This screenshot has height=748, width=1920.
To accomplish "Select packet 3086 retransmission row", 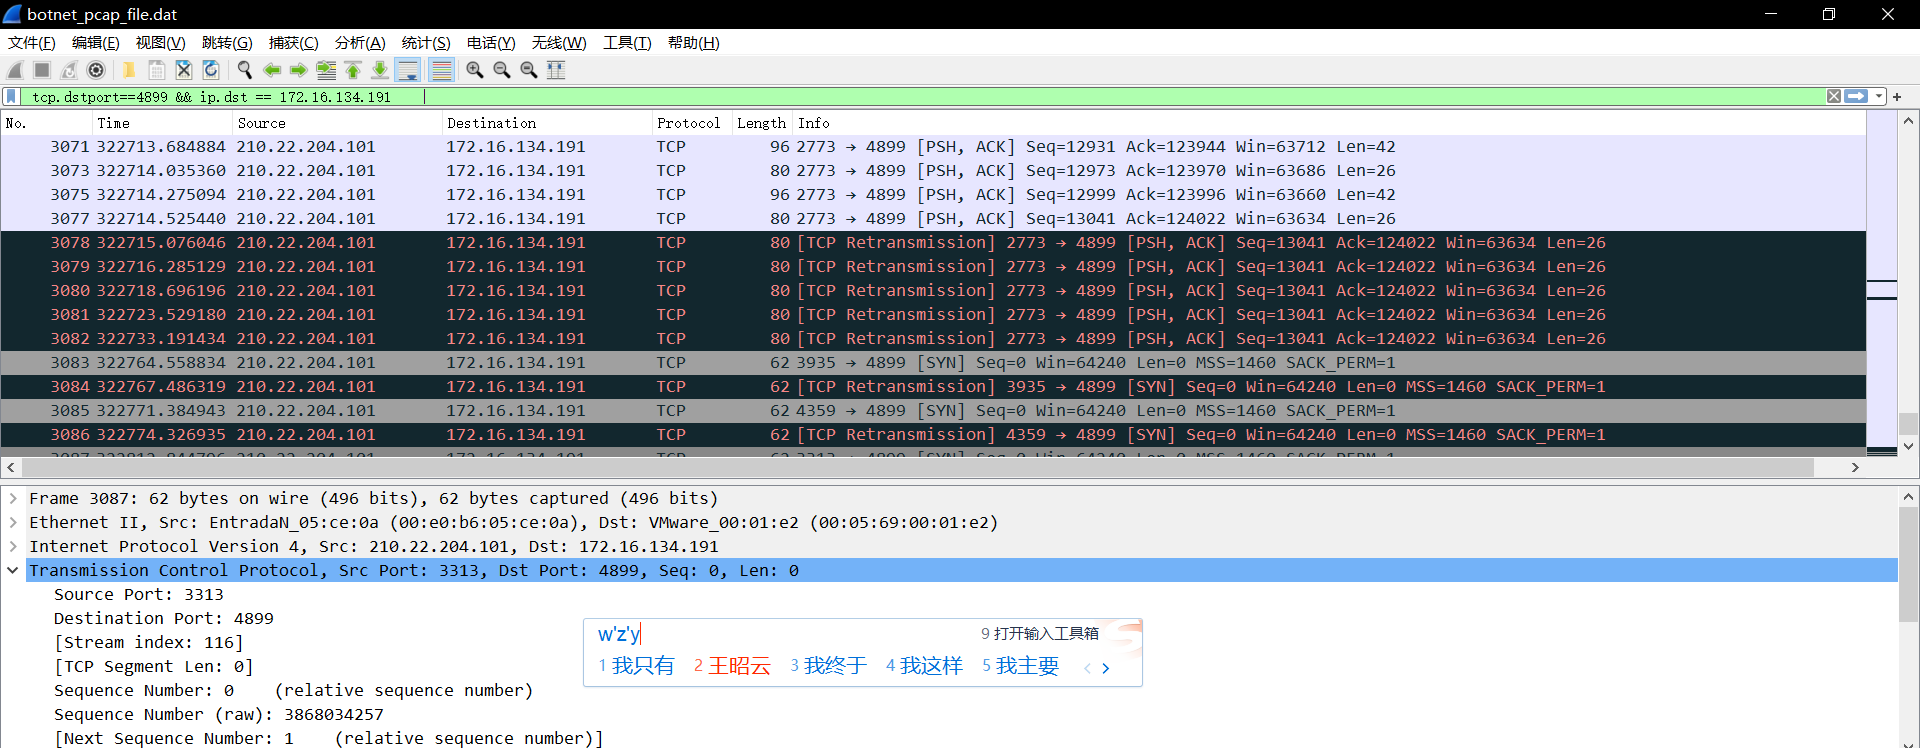I will click(933, 435).
